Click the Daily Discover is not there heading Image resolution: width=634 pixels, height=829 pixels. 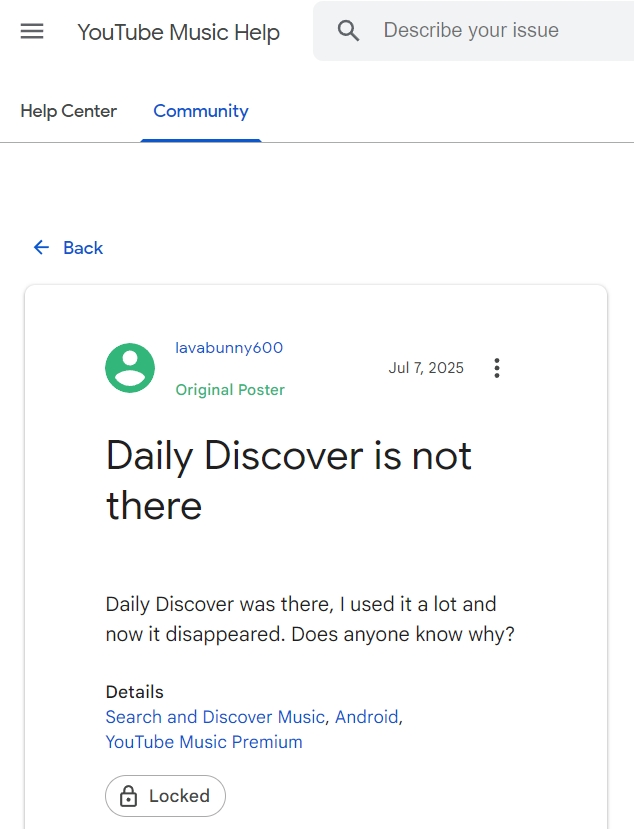click(x=289, y=480)
